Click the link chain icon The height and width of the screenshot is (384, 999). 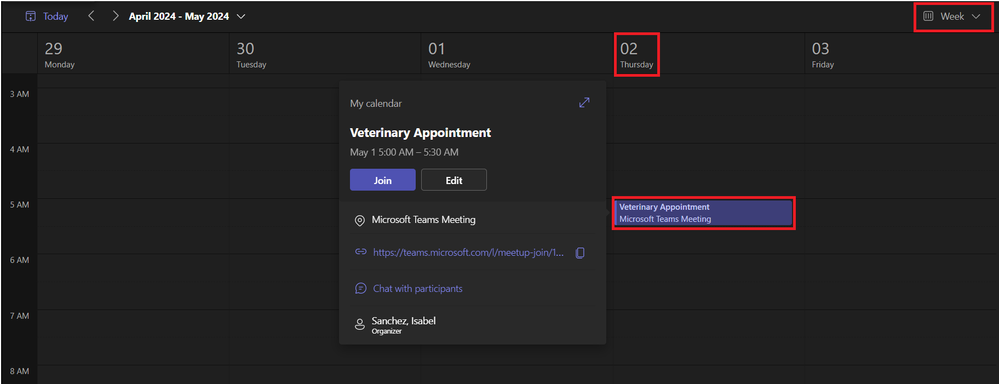(360, 252)
